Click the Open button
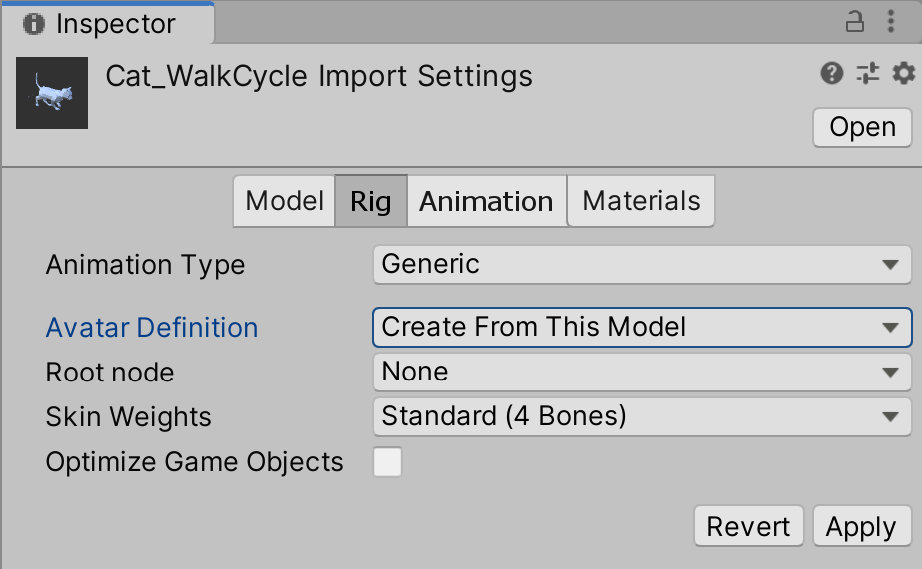 [862, 127]
